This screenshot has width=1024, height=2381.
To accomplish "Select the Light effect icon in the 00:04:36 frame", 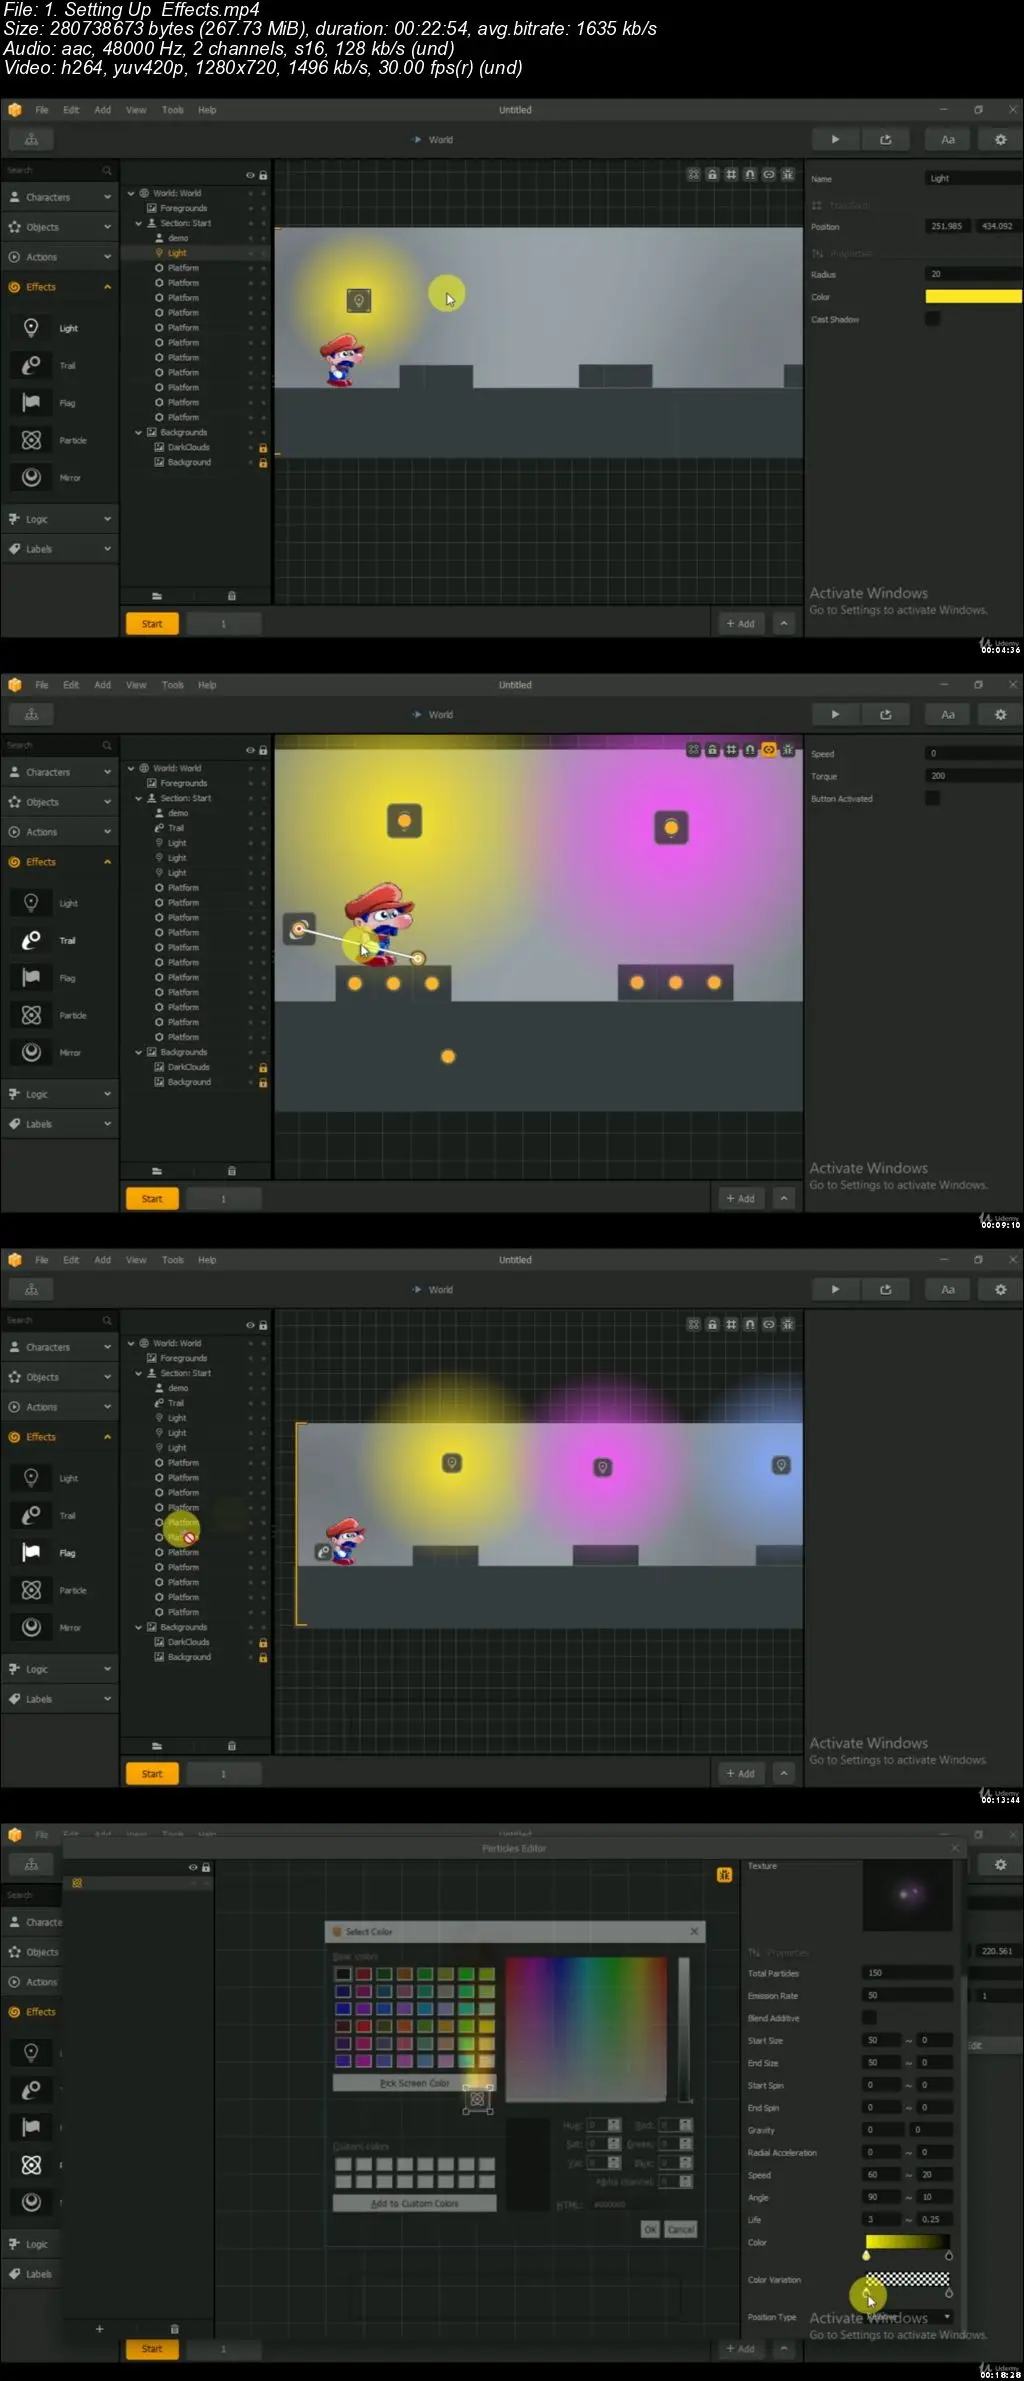I will 31,328.
